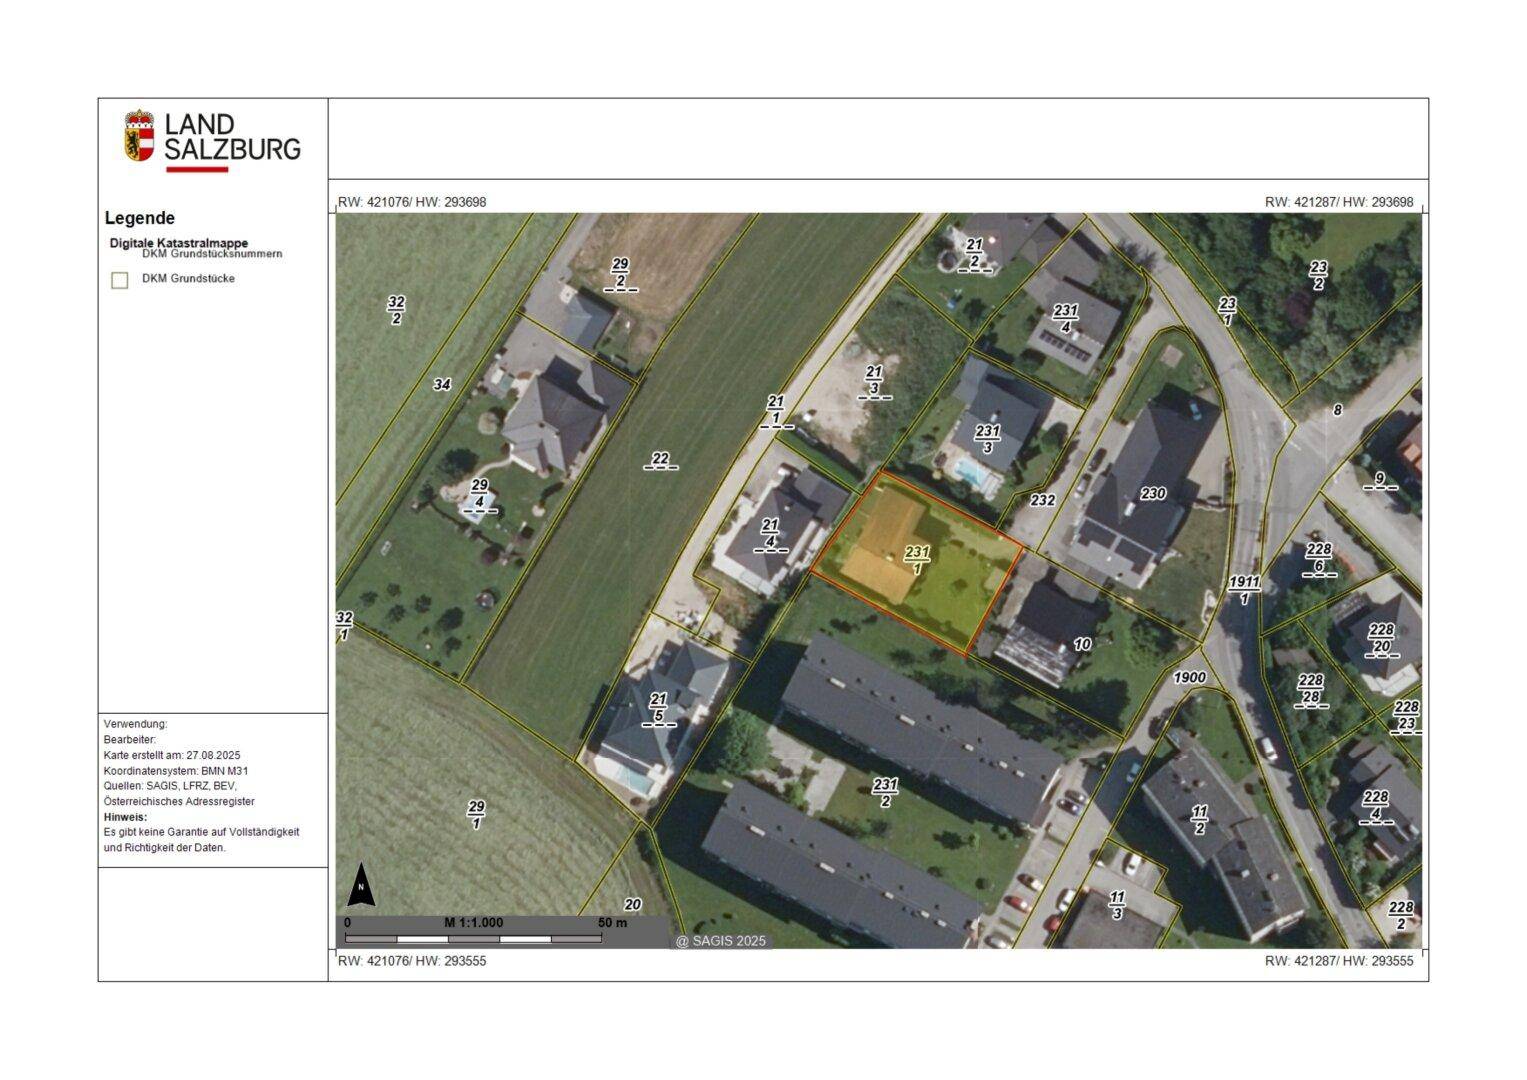Viewport: 1527px width, 1080px height.
Task: Click parcel number label 21/3
Action: [874, 381]
